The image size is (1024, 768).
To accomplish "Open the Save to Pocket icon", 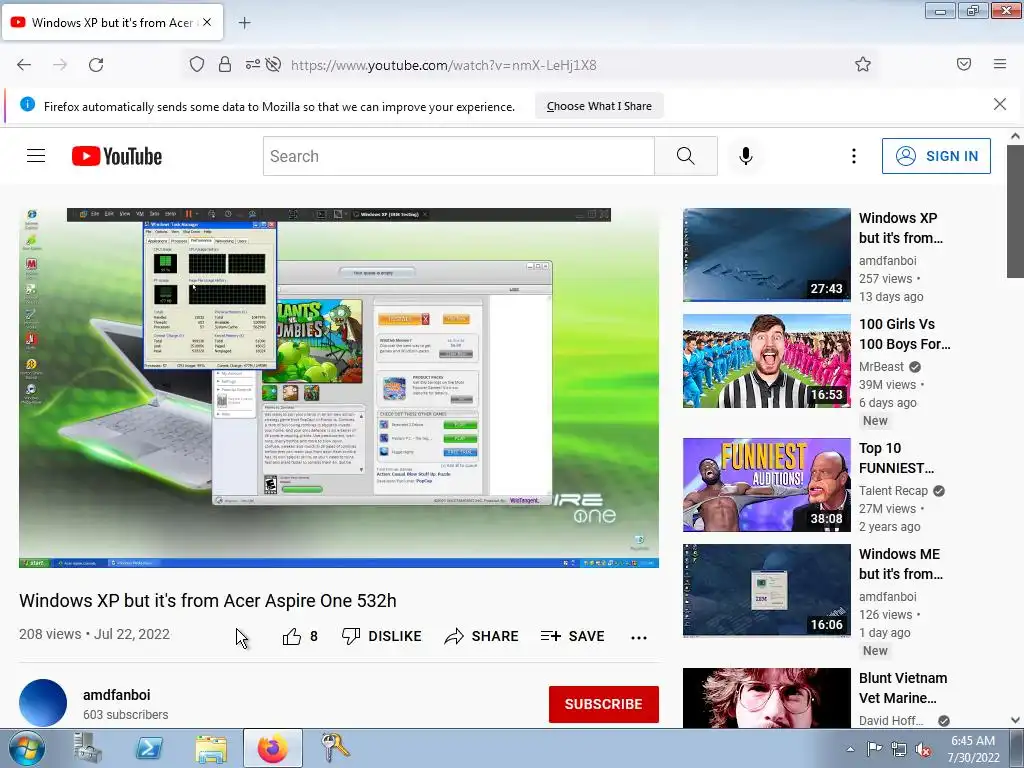I will coord(964,64).
